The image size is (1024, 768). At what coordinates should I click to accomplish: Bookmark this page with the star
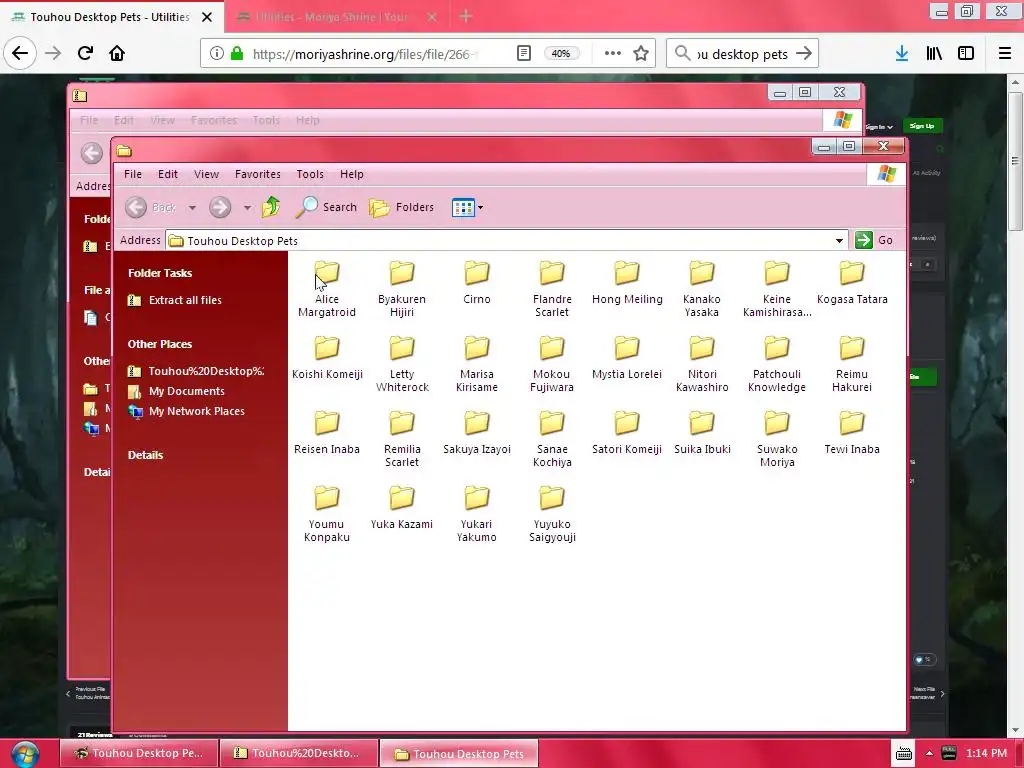[641, 54]
